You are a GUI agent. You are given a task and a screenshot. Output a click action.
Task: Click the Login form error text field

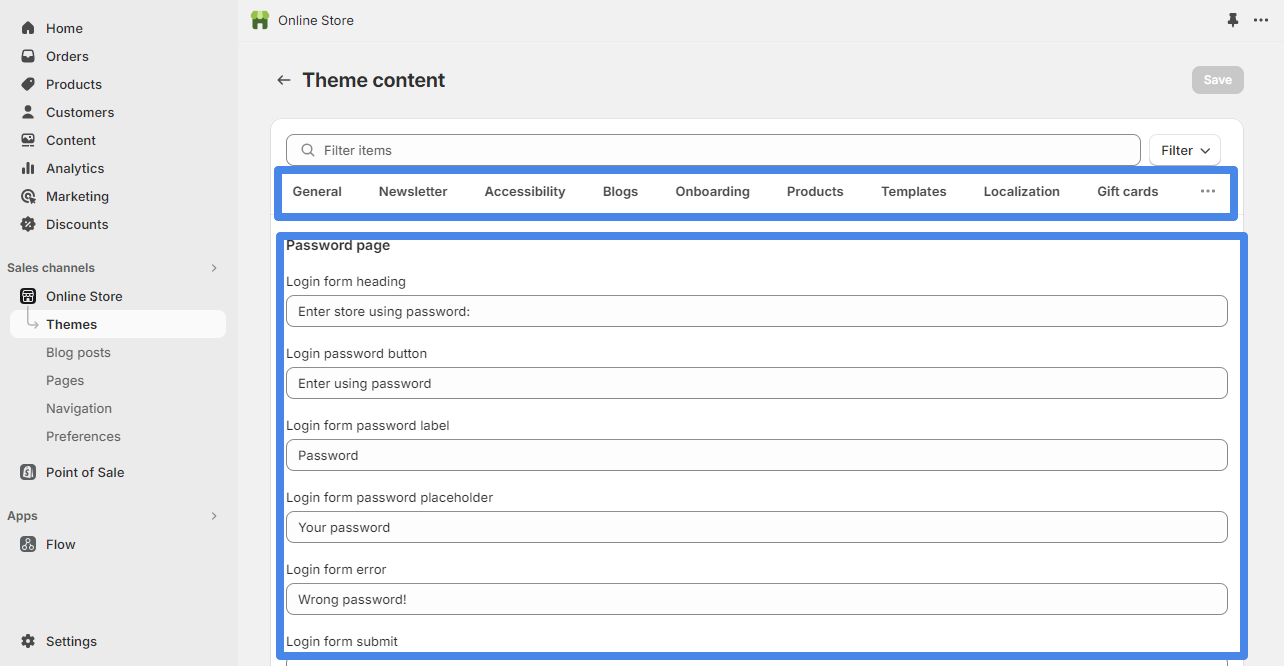756,599
